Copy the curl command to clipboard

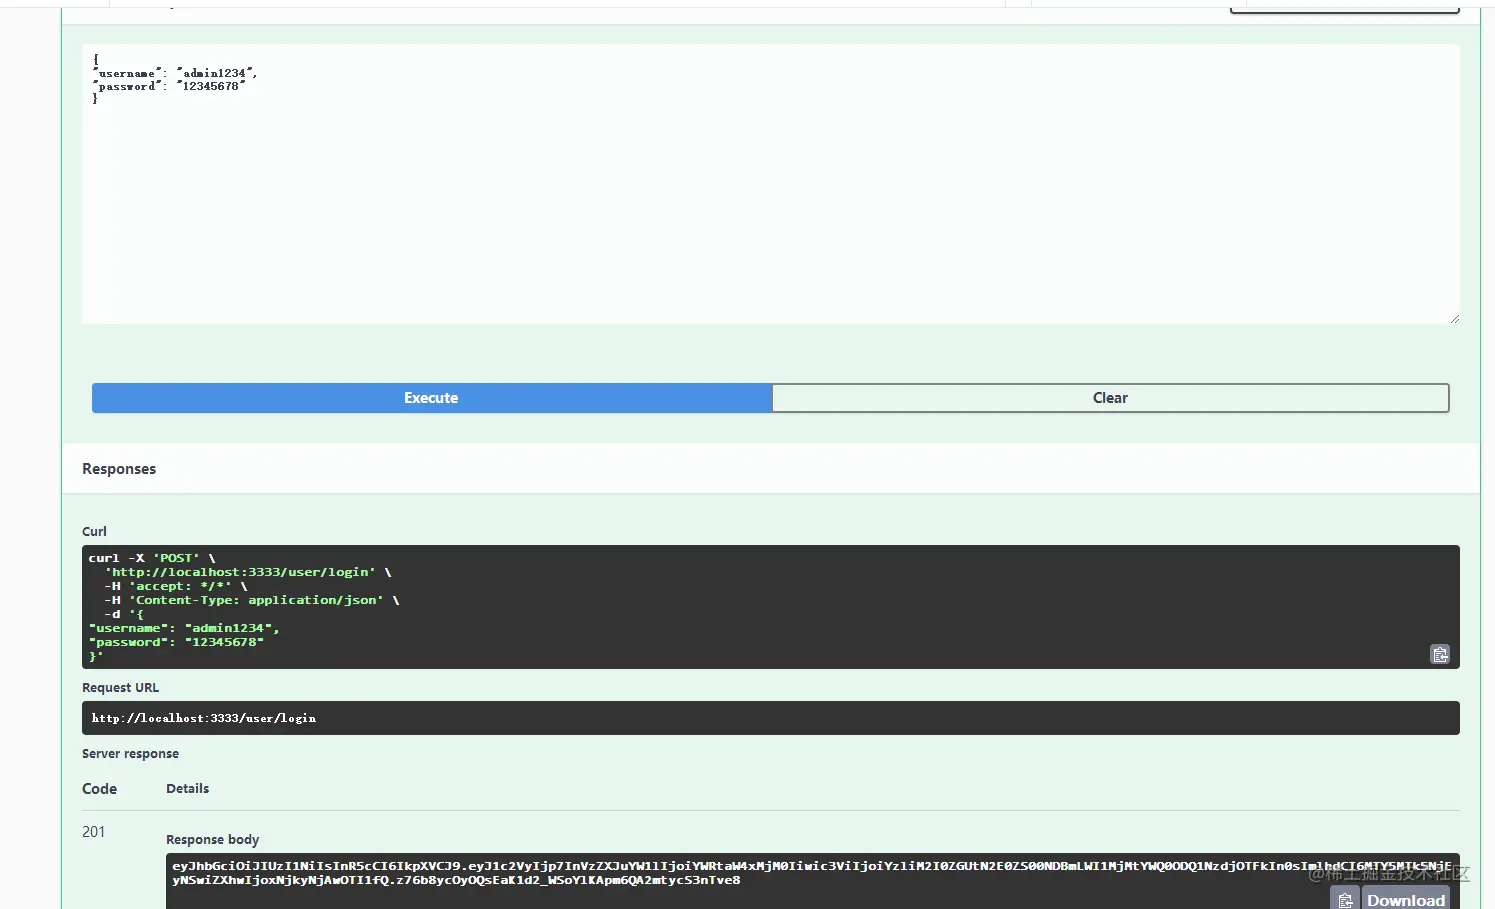[1440, 654]
